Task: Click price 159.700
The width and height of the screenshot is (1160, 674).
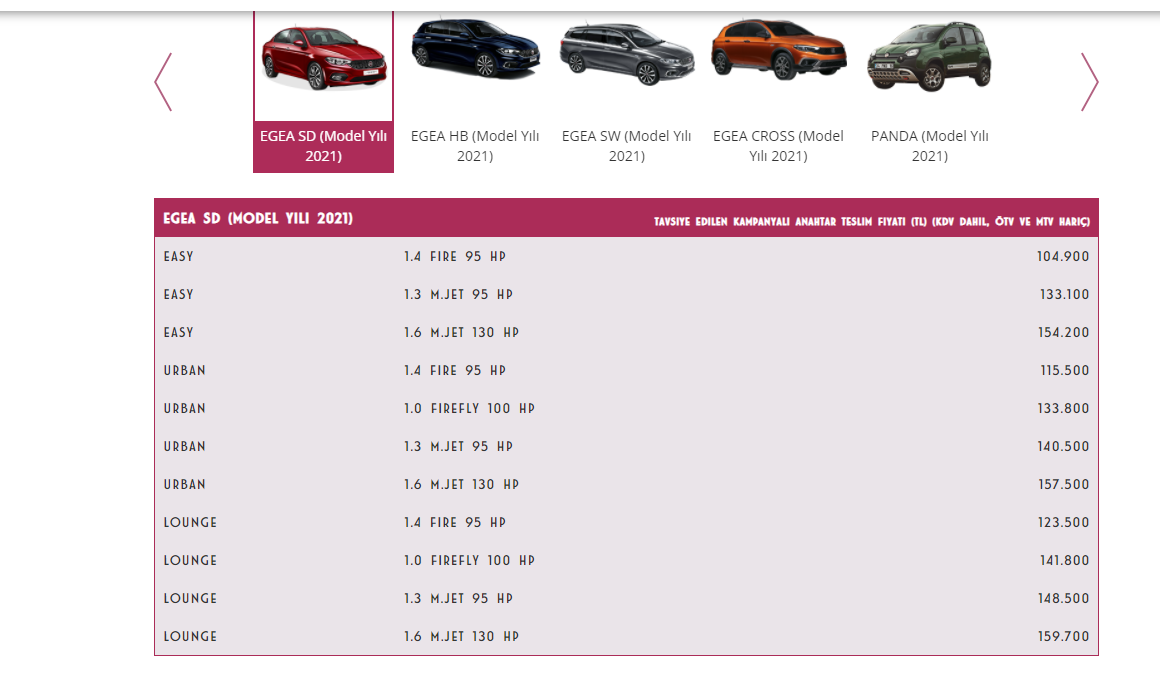Action: (1063, 636)
